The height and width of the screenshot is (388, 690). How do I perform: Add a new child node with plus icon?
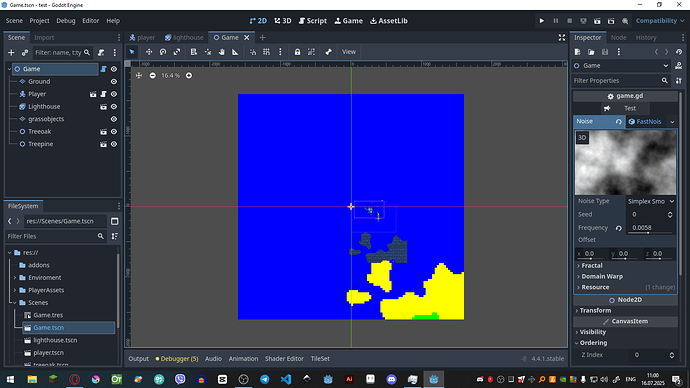(x=11, y=53)
